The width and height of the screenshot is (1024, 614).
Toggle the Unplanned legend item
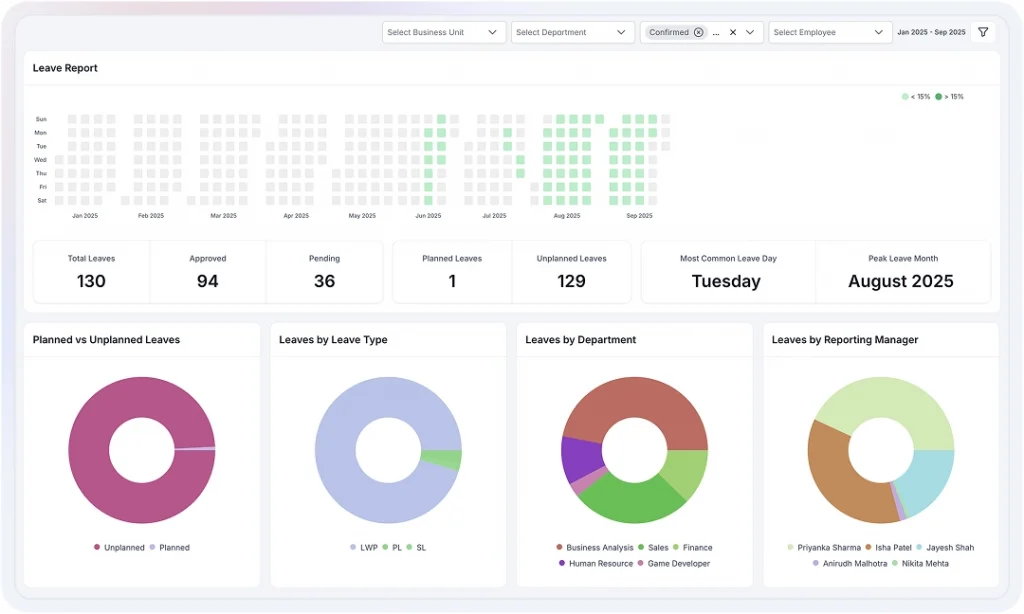click(119, 547)
